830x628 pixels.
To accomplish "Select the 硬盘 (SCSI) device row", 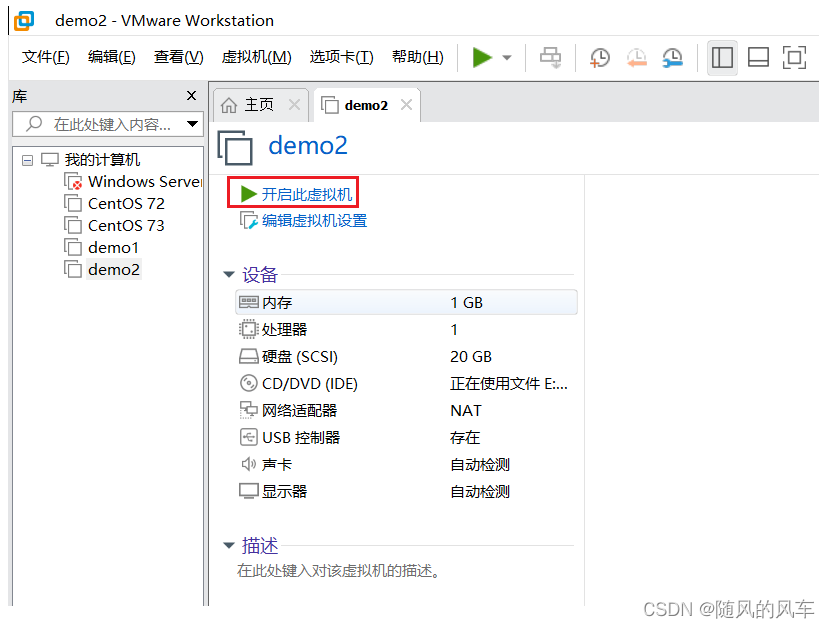I will [406, 356].
